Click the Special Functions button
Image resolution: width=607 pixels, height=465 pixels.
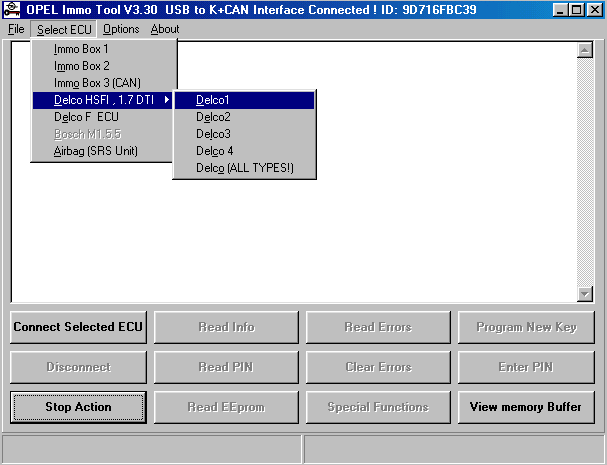(378, 407)
